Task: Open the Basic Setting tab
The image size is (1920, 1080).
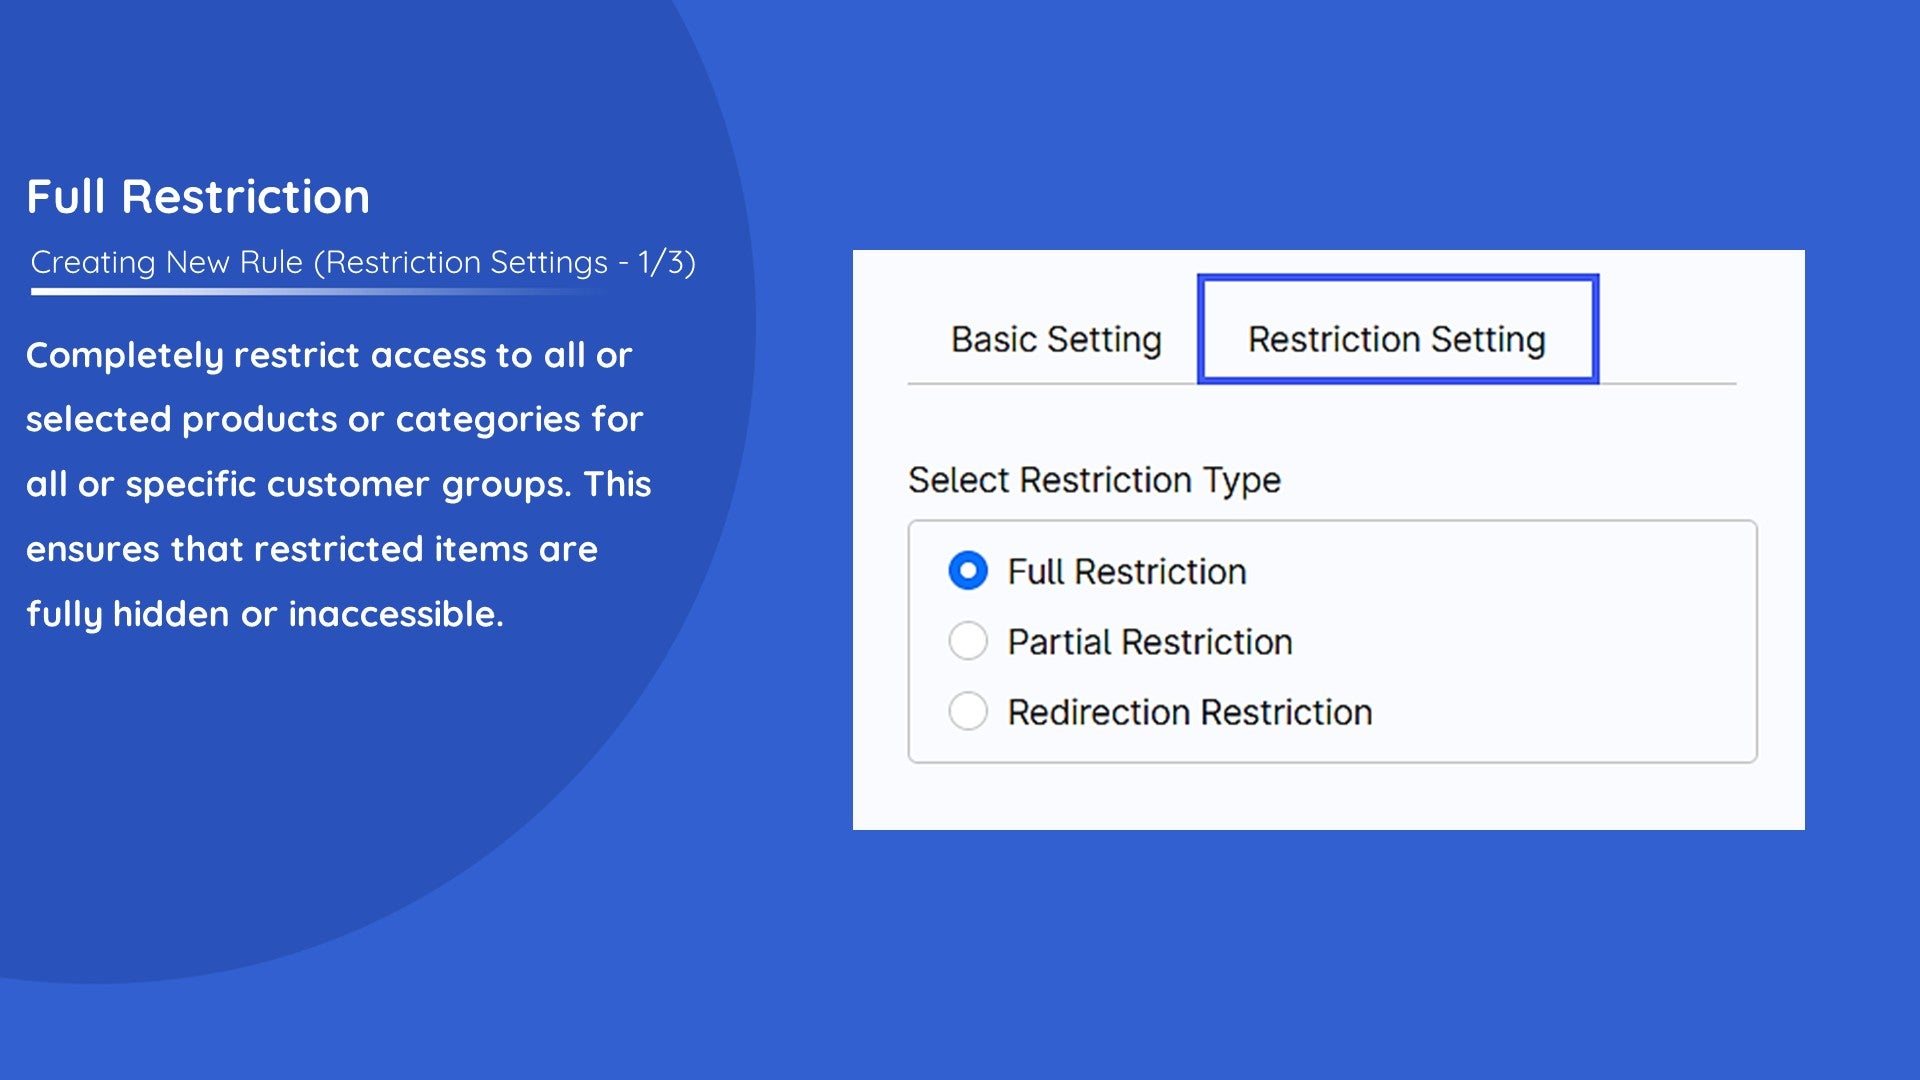Action: click(x=1056, y=340)
